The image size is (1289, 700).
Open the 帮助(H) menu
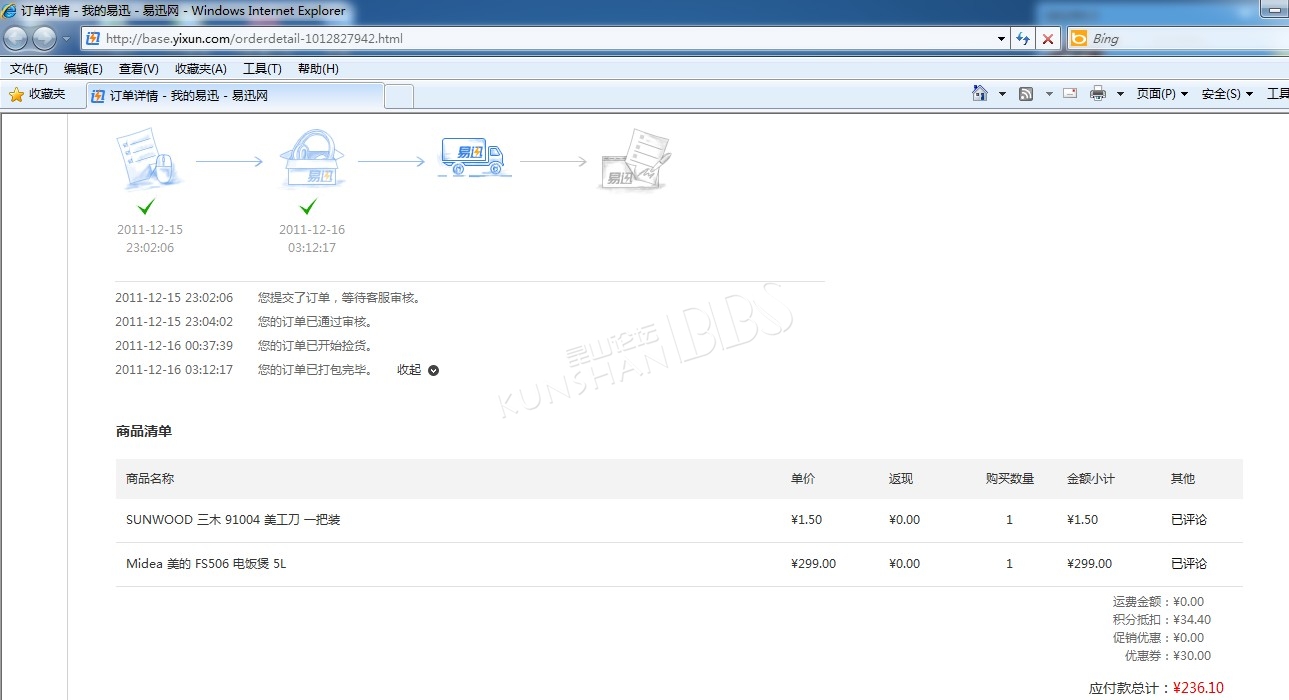click(x=318, y=69)
